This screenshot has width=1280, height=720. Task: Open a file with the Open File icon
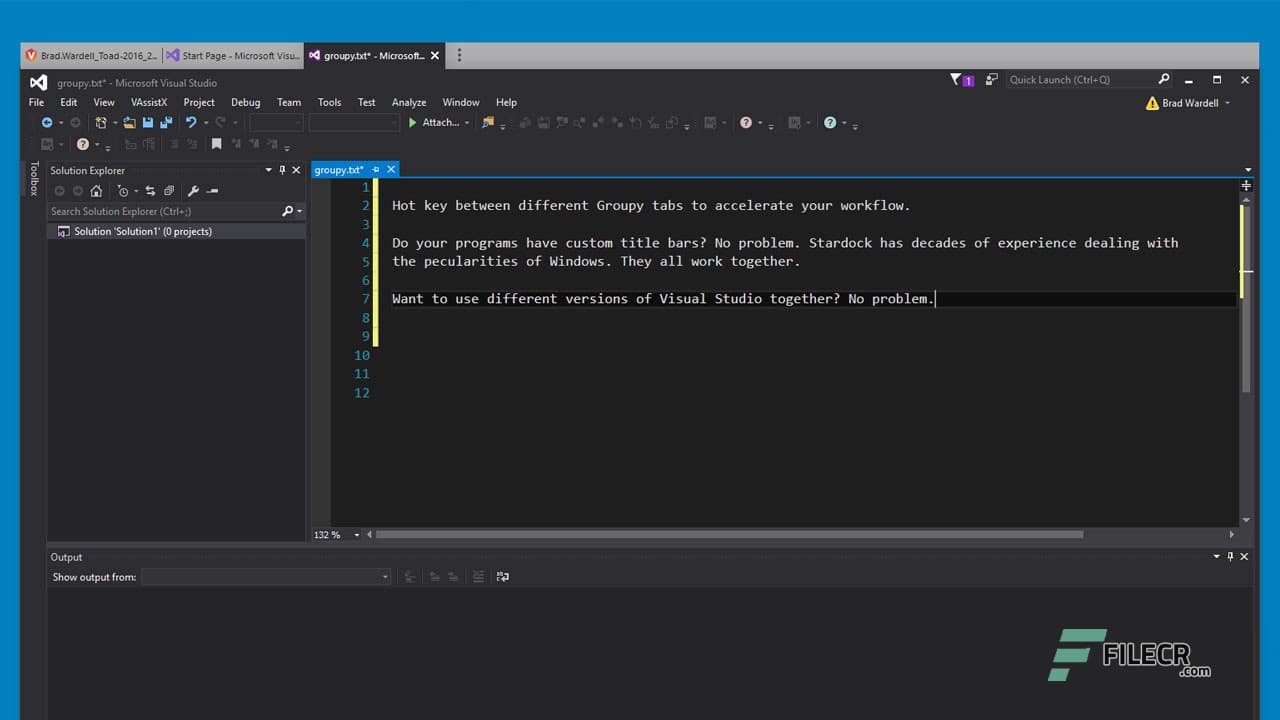tap(129, 122)
